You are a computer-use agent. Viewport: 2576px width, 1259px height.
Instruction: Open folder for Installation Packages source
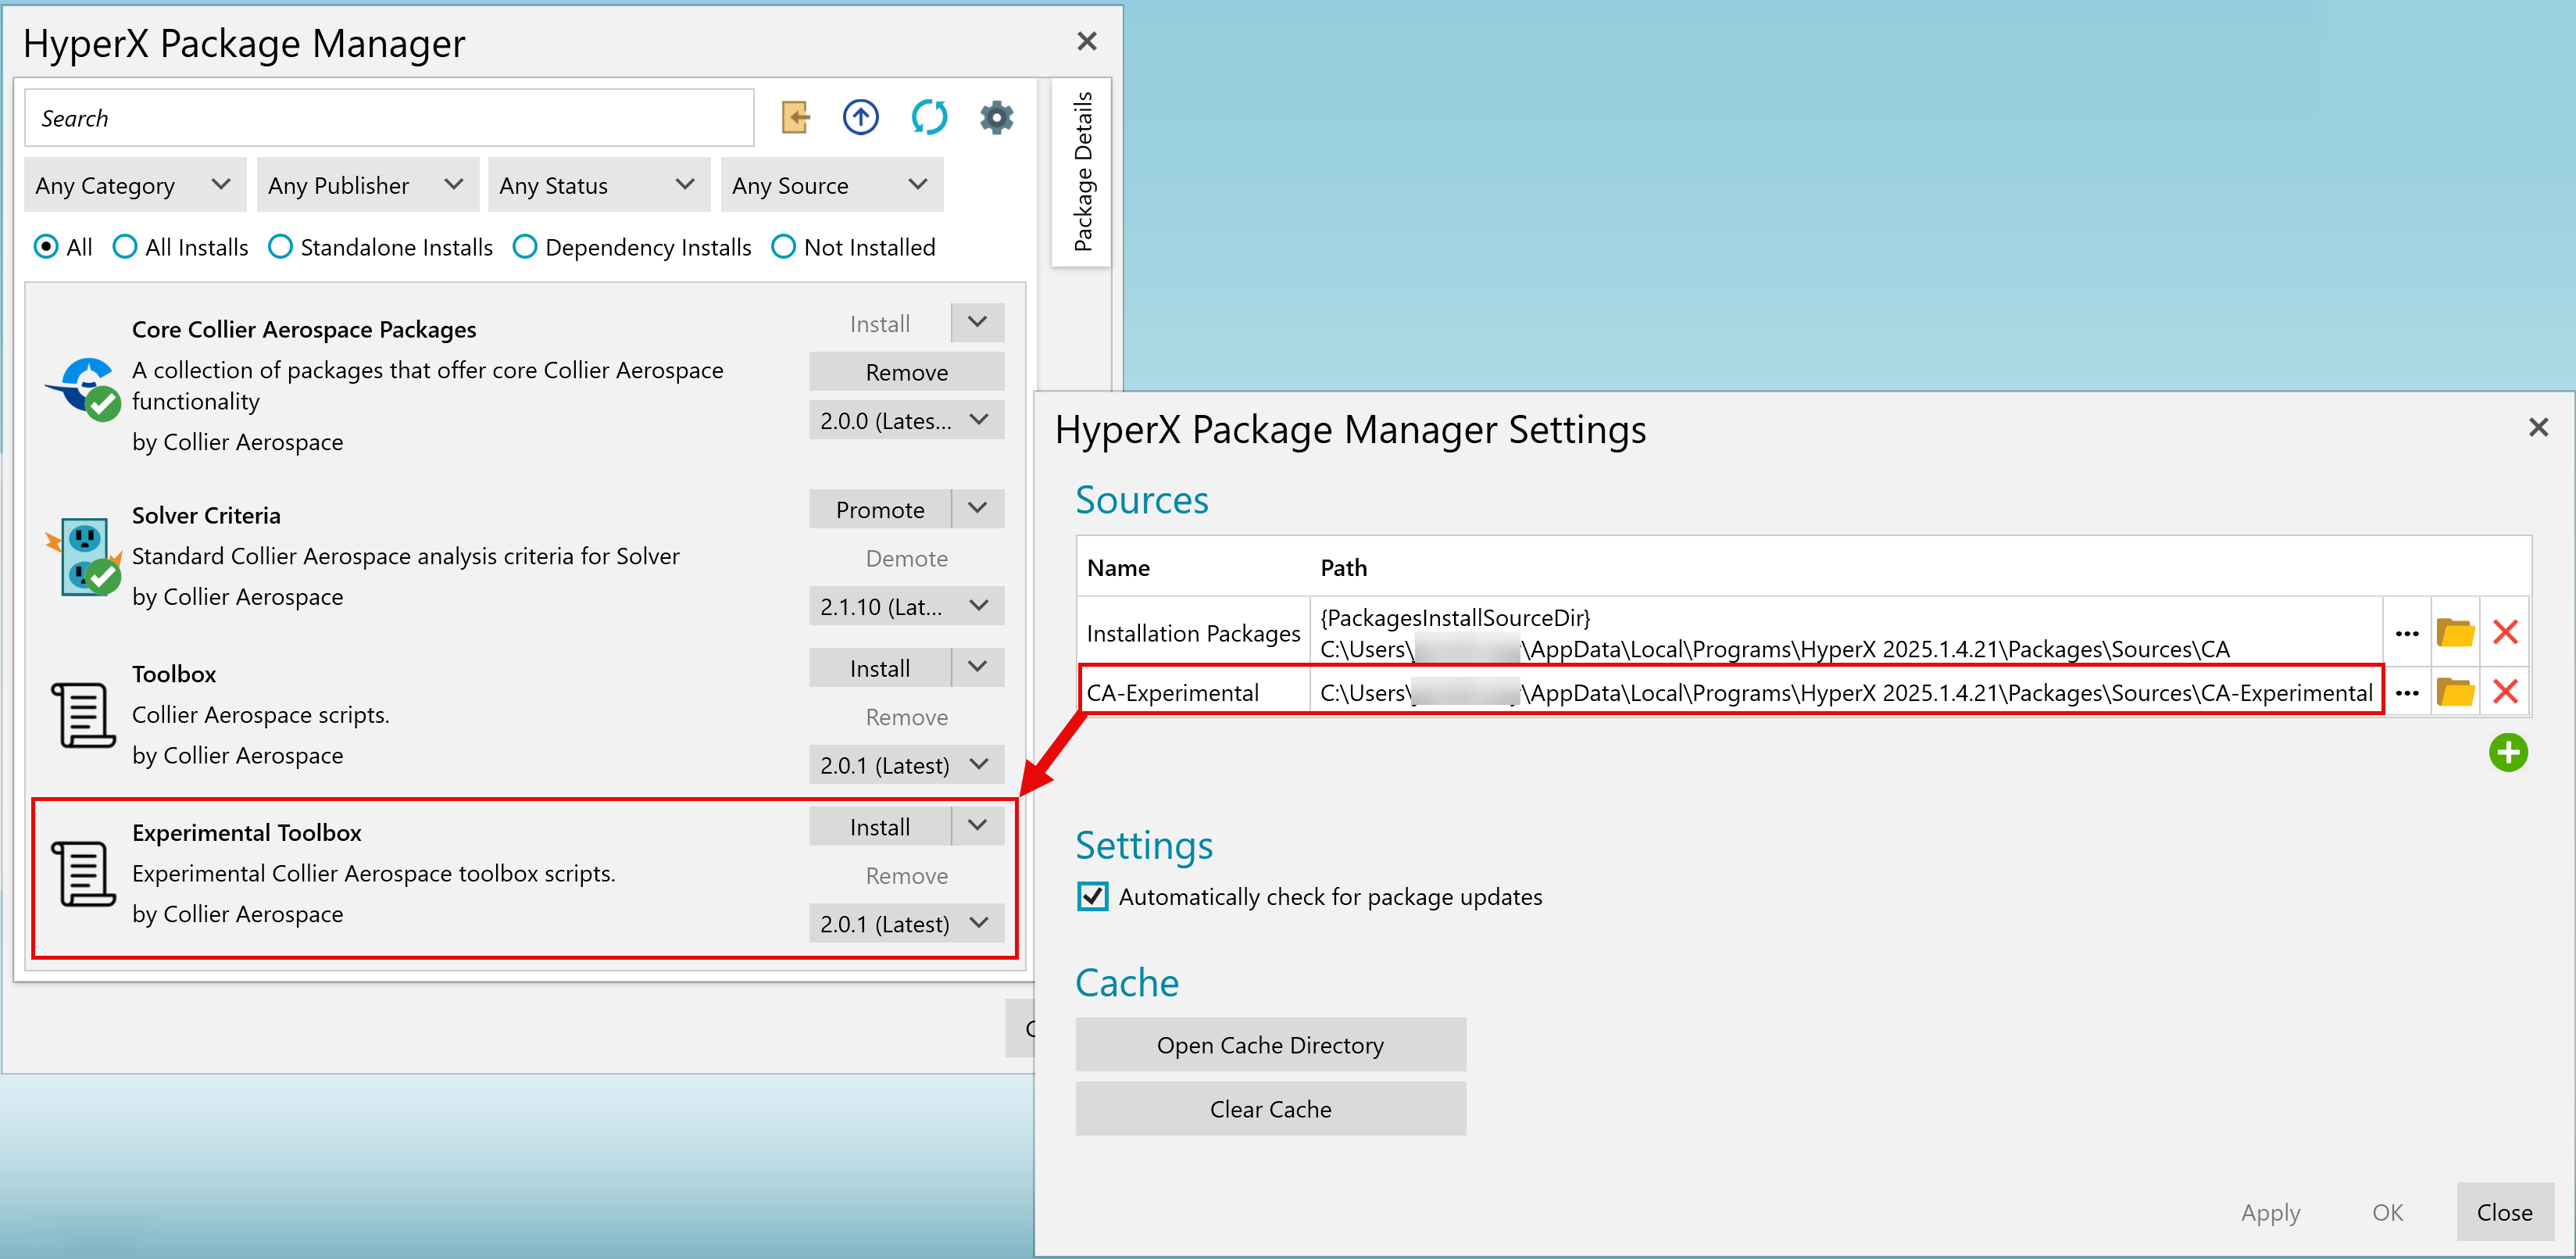(2456, 633)
